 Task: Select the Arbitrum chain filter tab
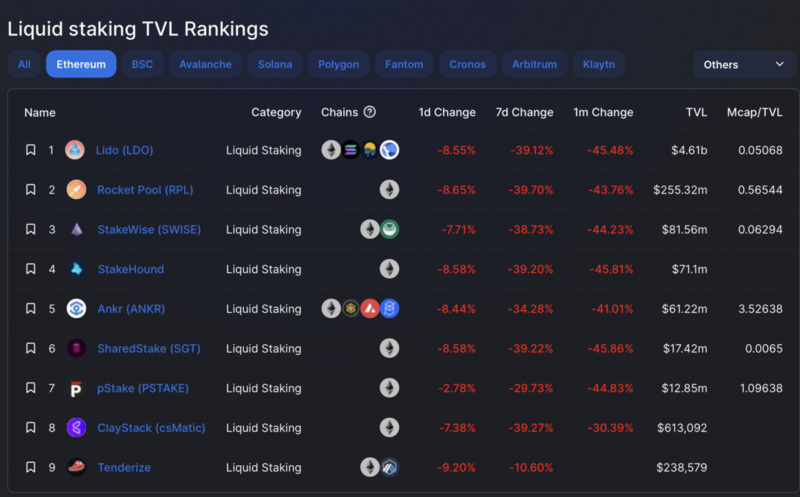pyautogui.click(x=534, y=64)
